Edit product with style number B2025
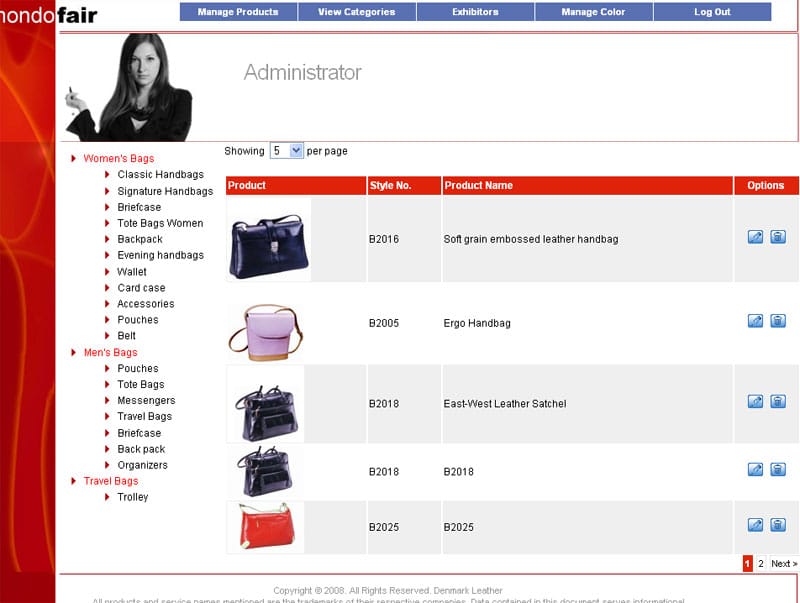This screenshot has width=800, height=603. click(x=754, y=527)
